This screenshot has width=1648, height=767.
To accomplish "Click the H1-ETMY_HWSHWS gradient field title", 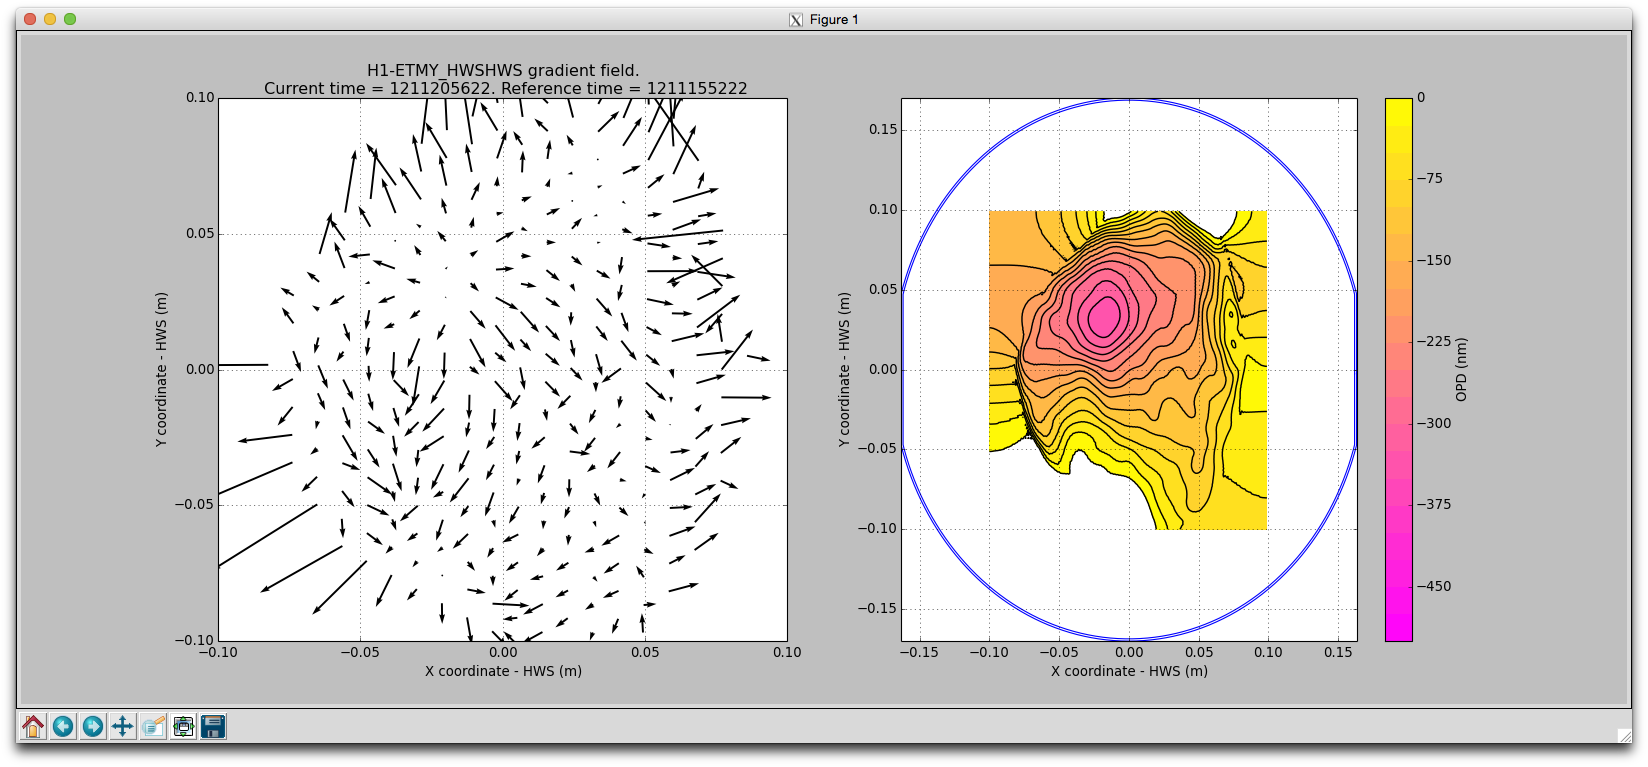I will (503, 70).
